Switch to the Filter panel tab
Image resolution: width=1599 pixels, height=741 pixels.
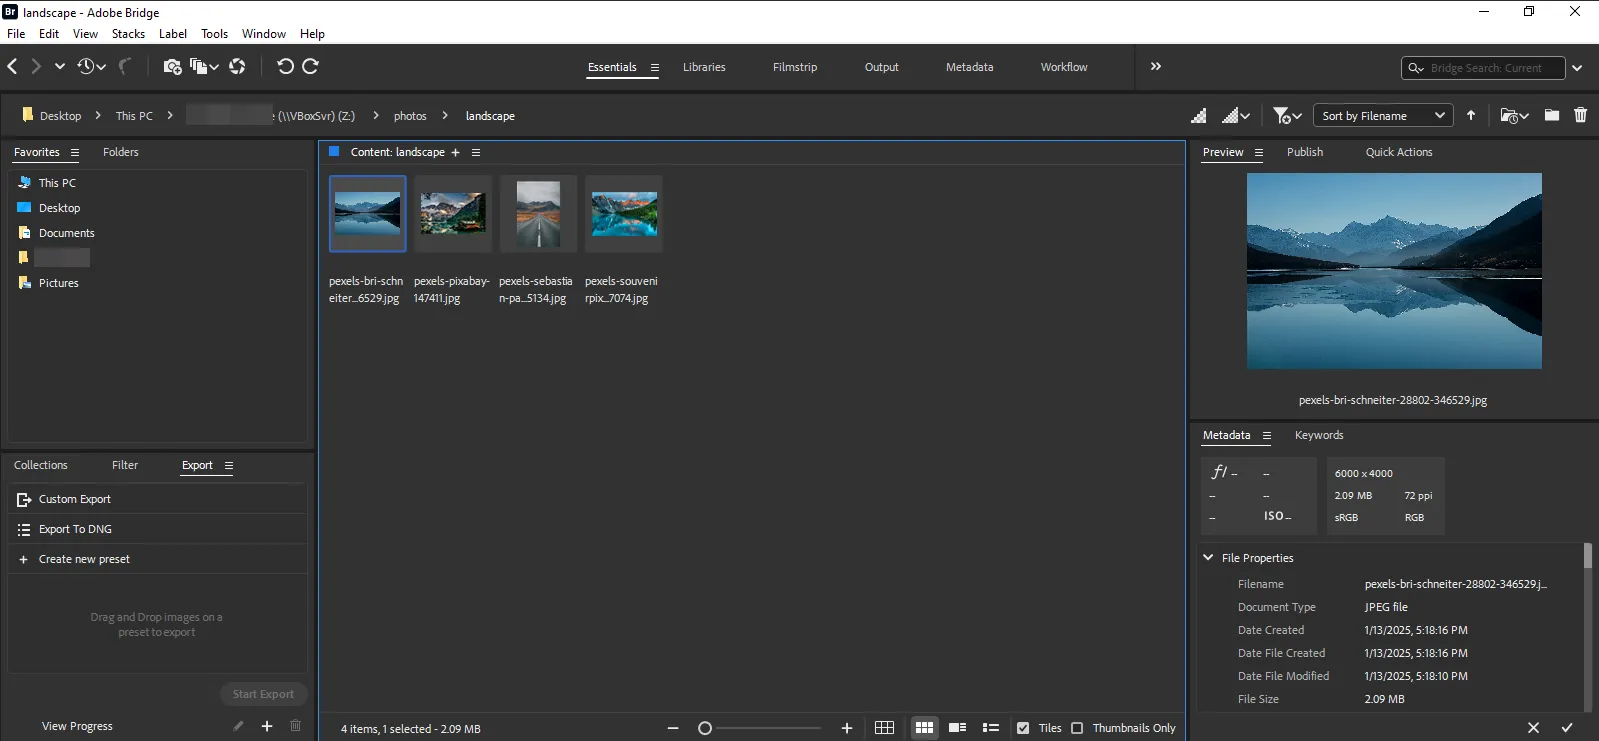click(125, 465)
